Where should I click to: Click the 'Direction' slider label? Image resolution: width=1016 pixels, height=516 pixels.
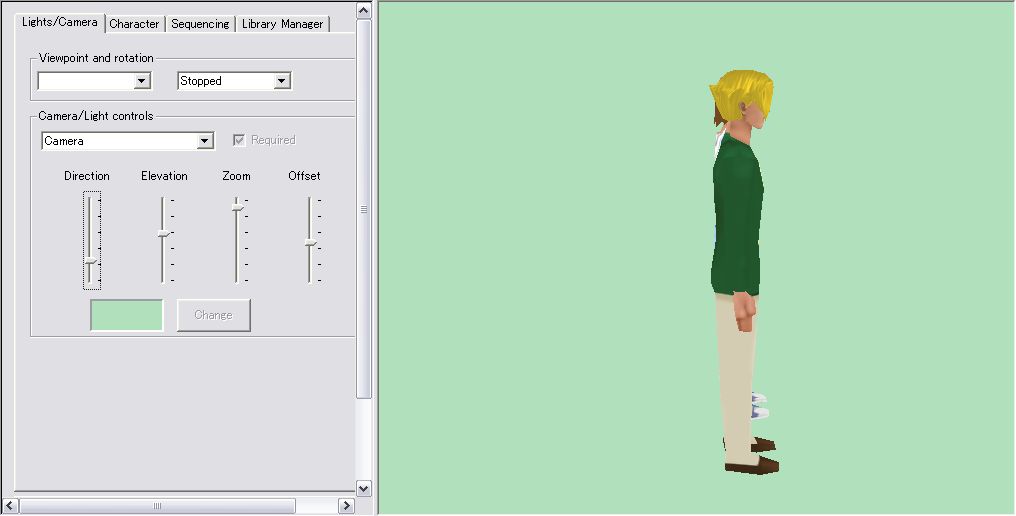tap(87, 176)
